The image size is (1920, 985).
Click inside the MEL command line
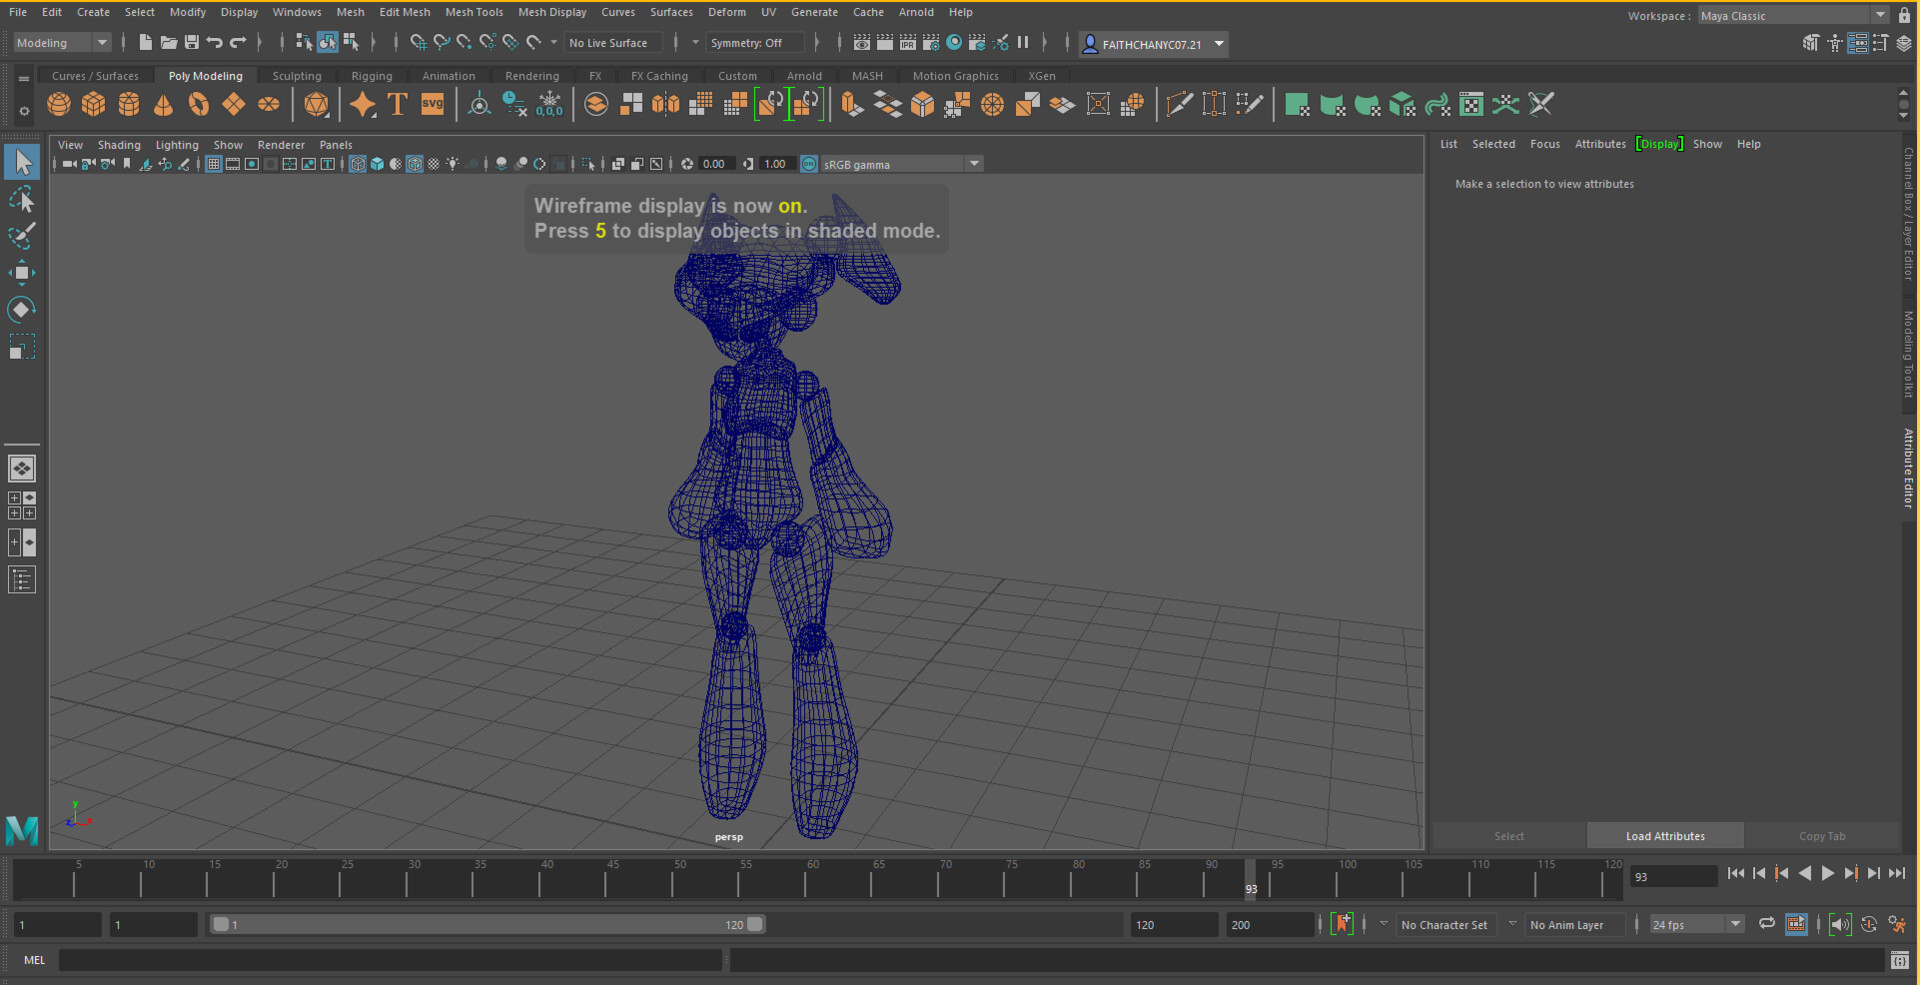390,960
